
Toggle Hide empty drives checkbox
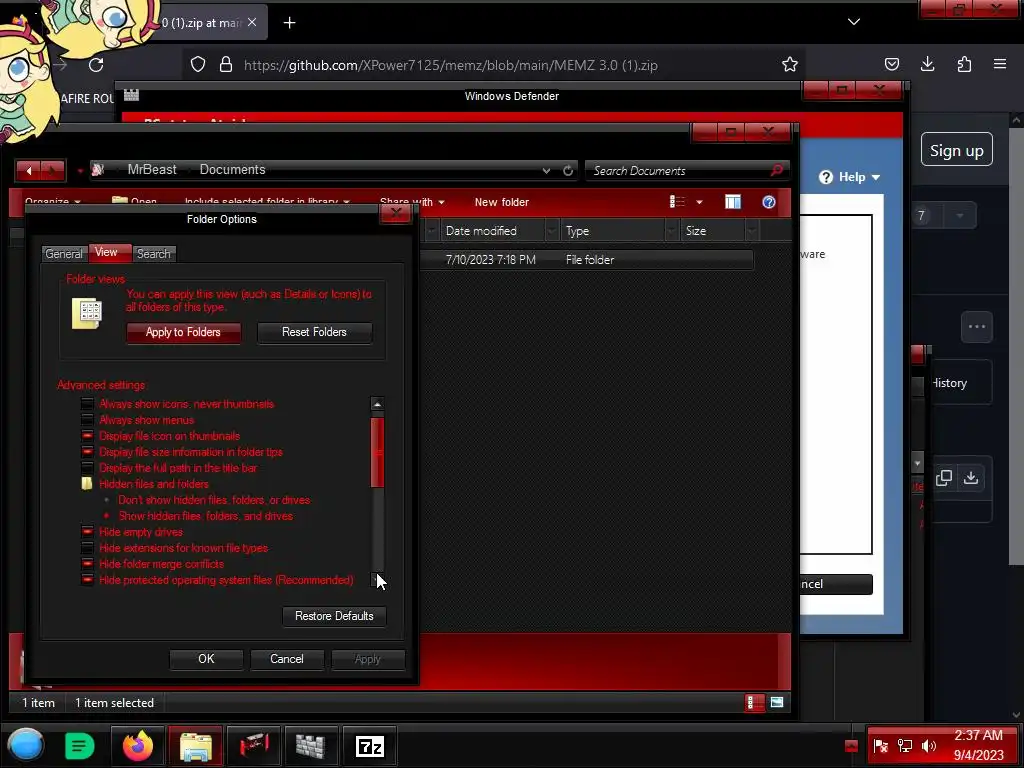tap(87, 532)
